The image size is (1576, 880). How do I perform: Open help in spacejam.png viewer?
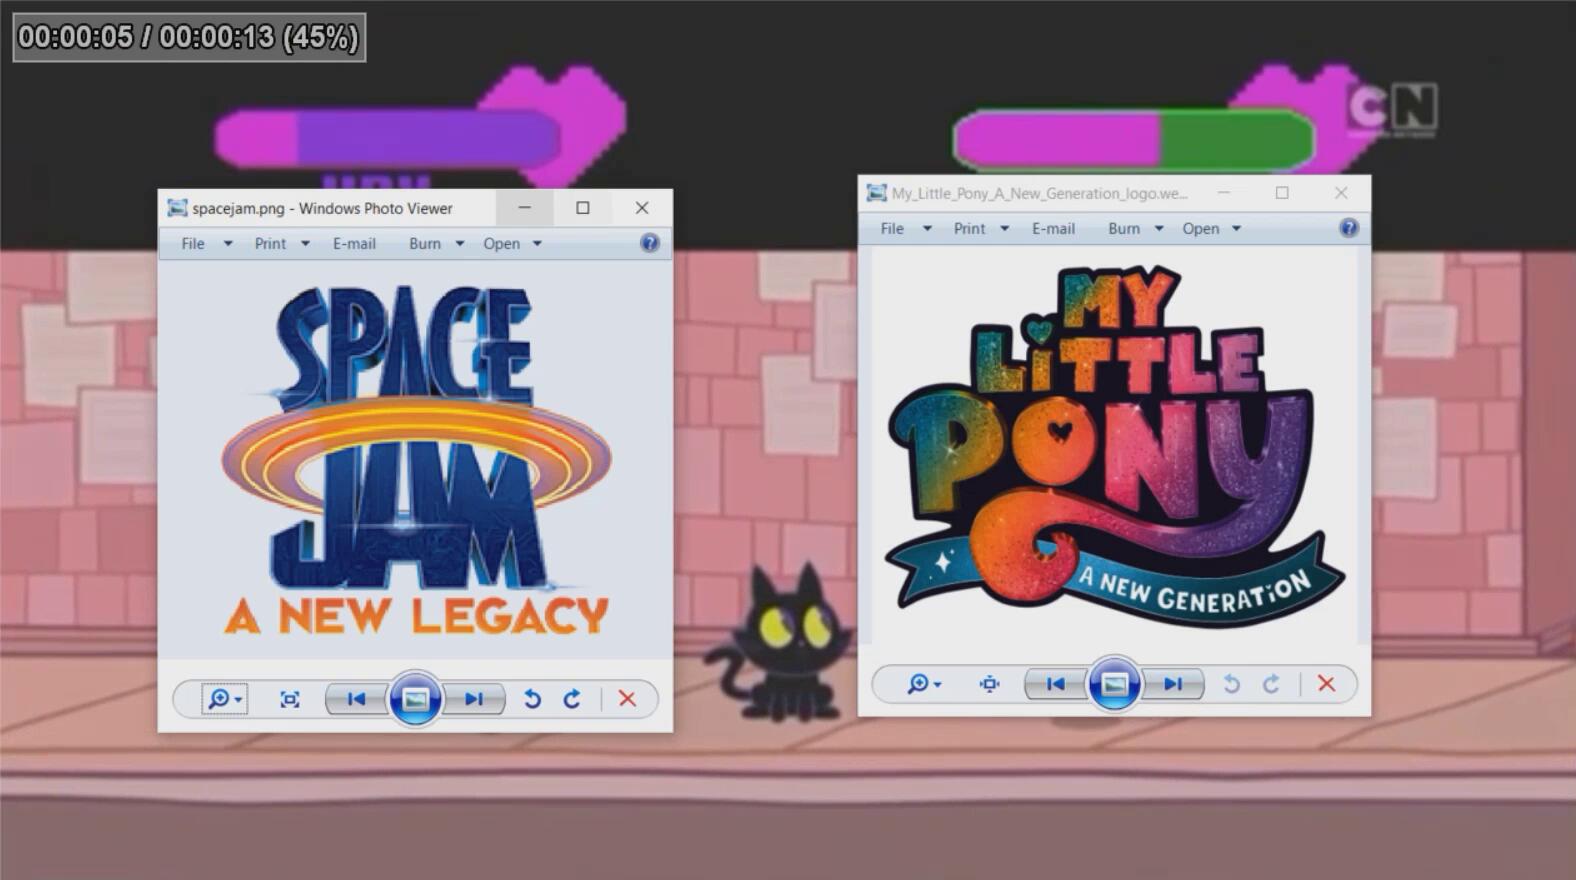650,243
